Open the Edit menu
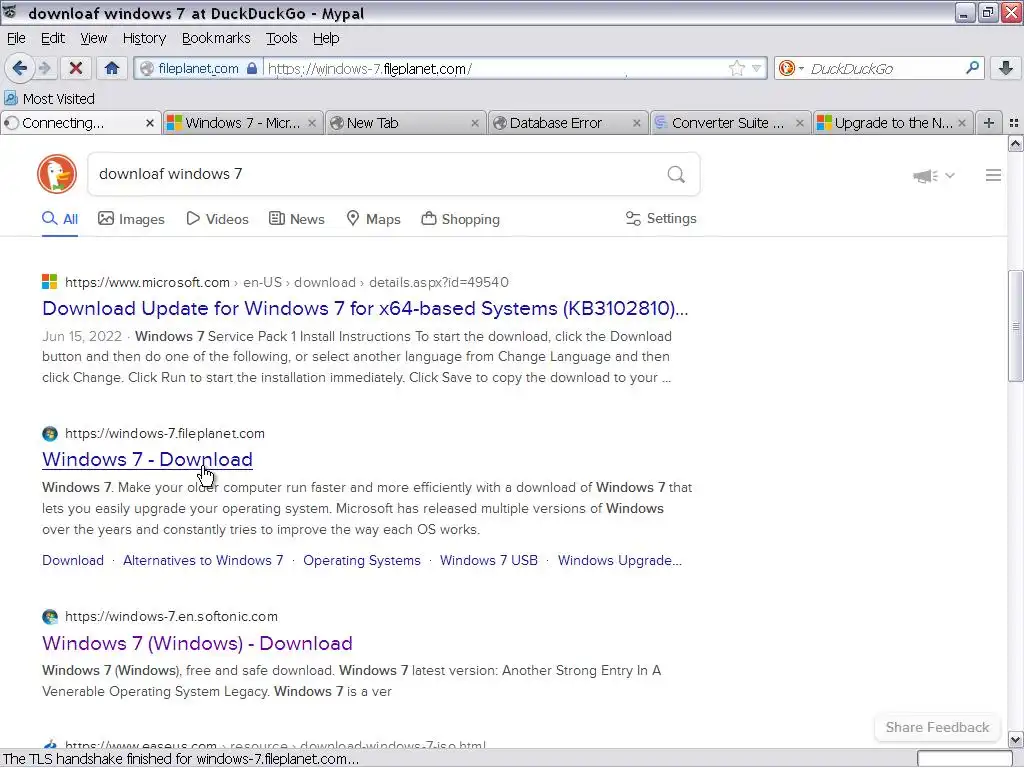The image size is (1024, 768). tap(53, 38)
